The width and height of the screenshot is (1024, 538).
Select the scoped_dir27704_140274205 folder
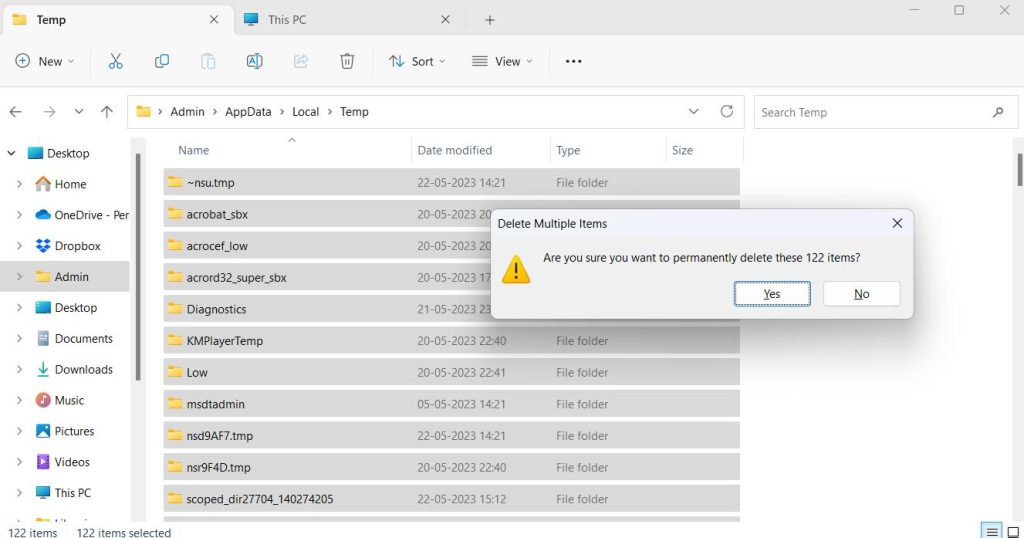click(451, 499)
